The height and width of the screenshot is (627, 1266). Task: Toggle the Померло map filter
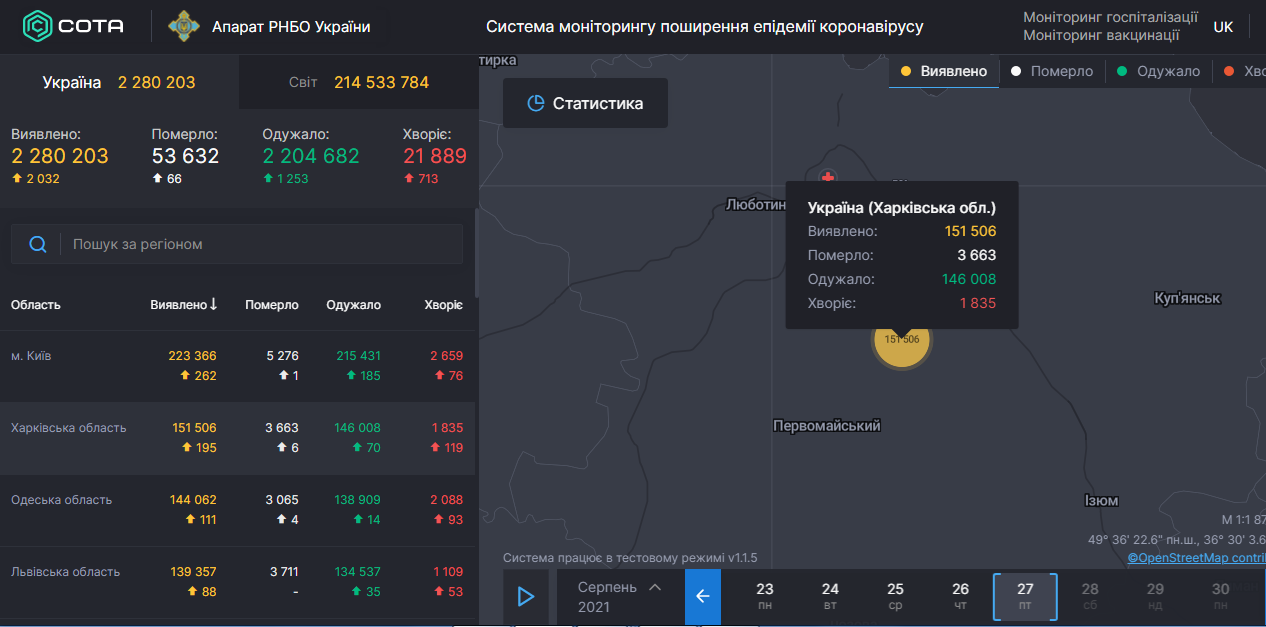click(x=1052, y=71)
